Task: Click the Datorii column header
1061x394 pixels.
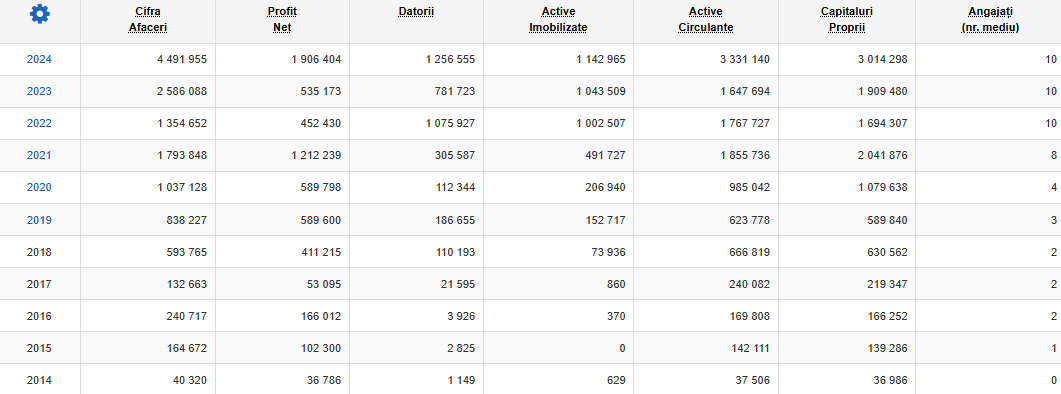Action: 416,12
